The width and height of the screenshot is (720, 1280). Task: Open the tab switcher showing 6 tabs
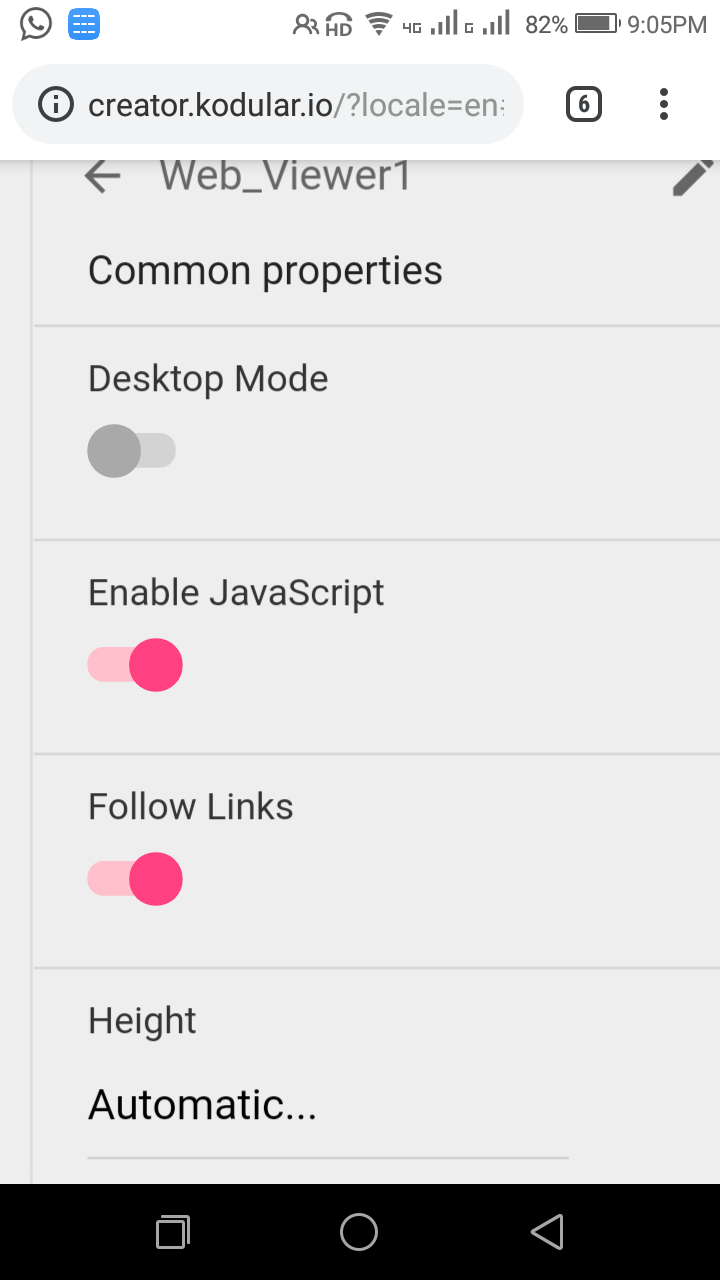(584, 104)
